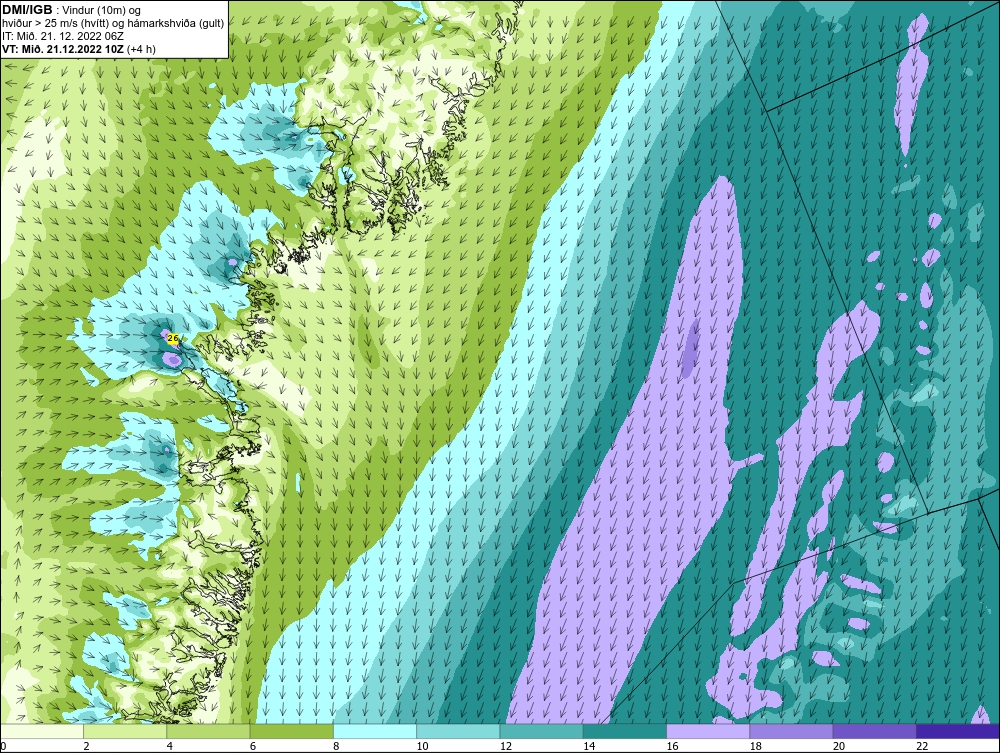Click the legend label '6'
Image resolution: width=1000 pixels, height=753 pixels.
tap(253, 746)
